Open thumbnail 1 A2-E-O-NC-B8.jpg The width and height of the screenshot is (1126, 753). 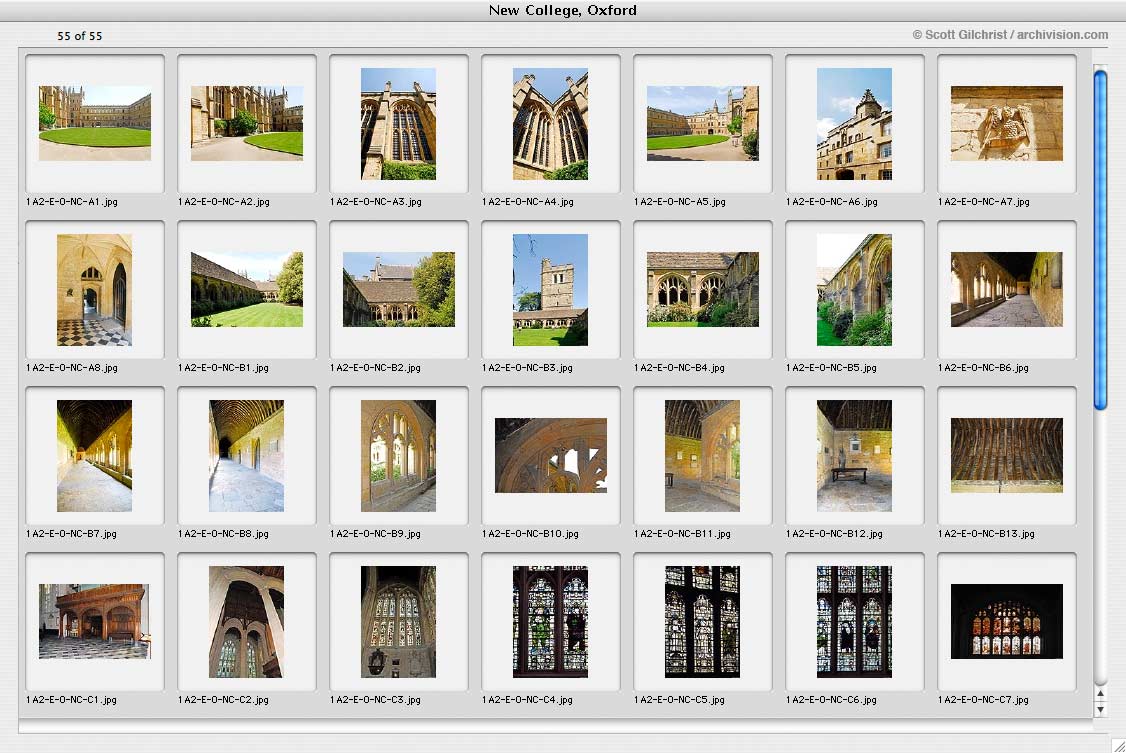click(x=247, y=456)
